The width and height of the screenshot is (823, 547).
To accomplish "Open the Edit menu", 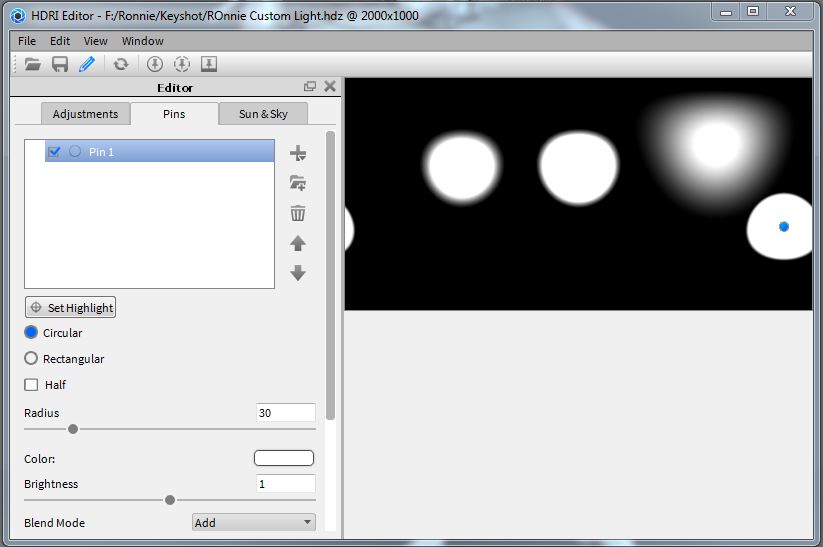I will tap(60, 41).
